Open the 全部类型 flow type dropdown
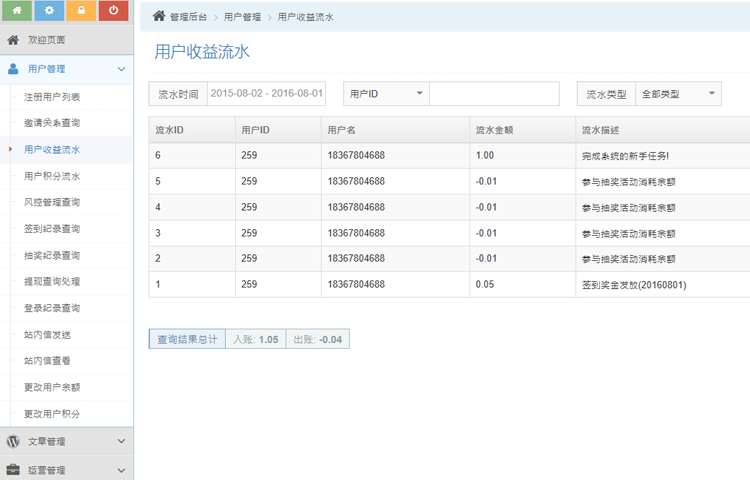 (678, 94)
